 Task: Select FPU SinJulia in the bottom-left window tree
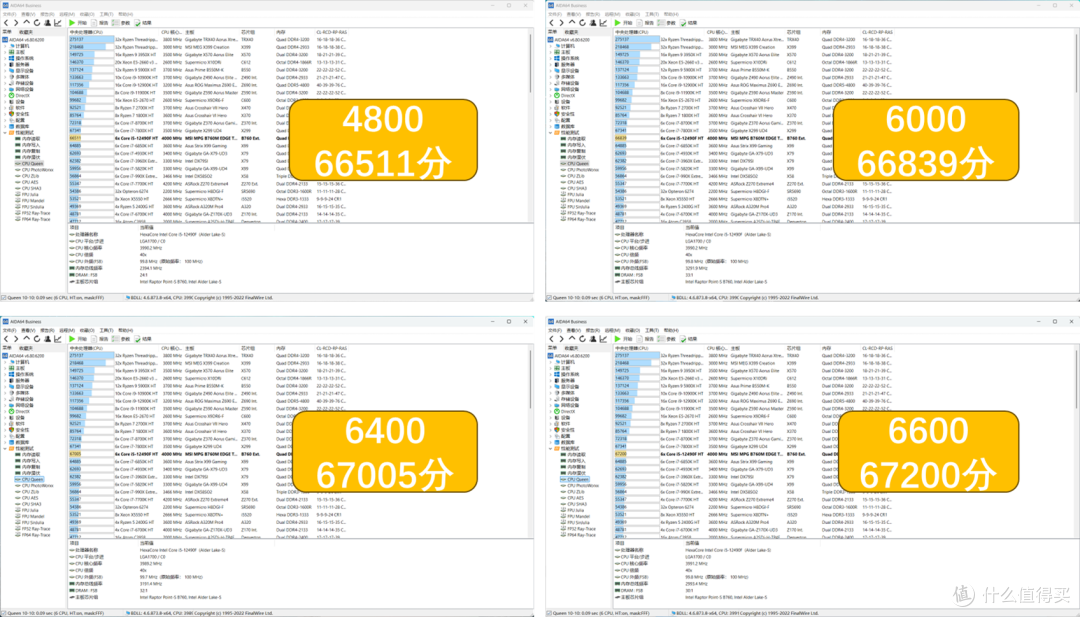pyautogui.click(x=32, y=523)
